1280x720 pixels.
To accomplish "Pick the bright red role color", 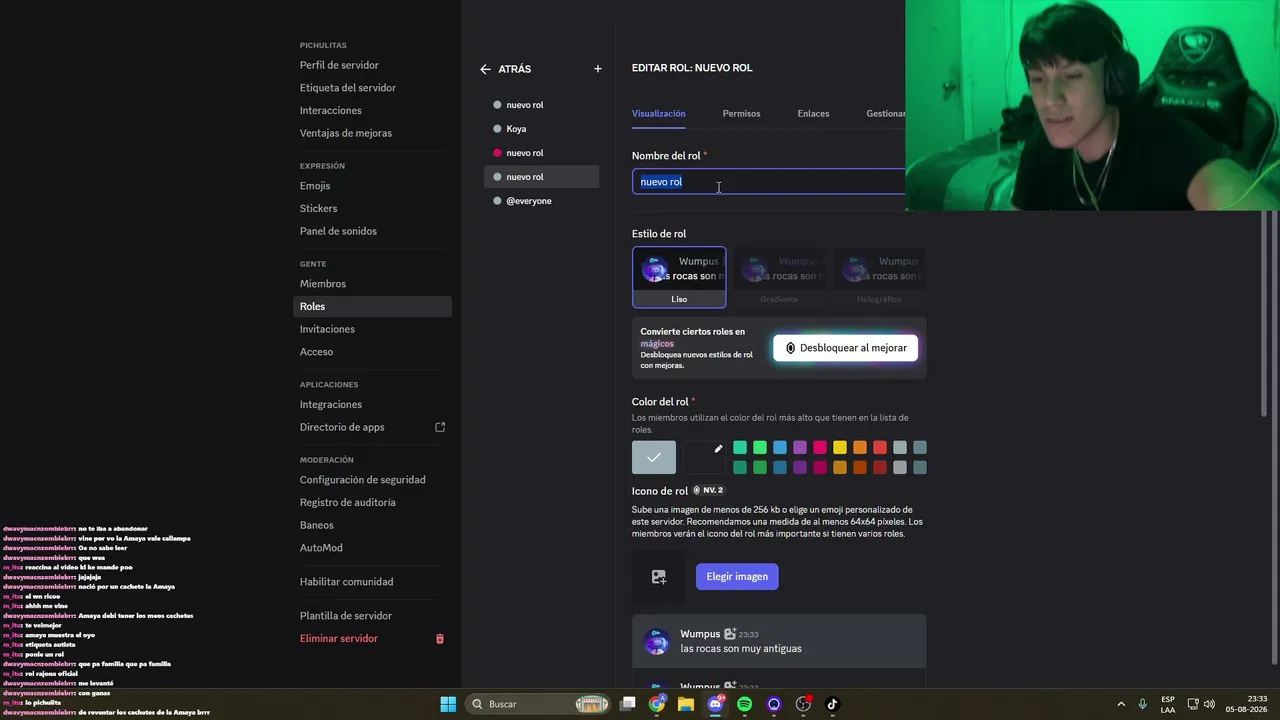I will pyautogui.click(x=880, y=447).
